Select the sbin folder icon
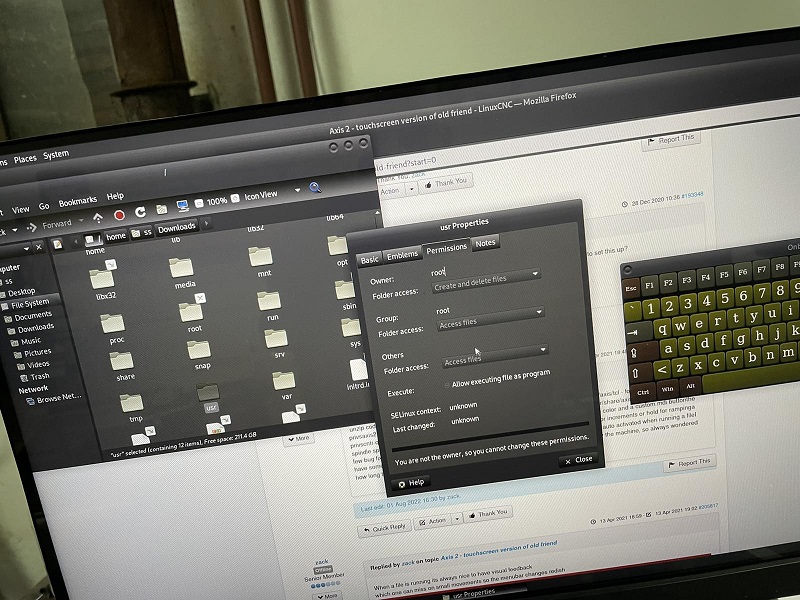This screenshot has width=800, height=600. (x=344, y=290)
